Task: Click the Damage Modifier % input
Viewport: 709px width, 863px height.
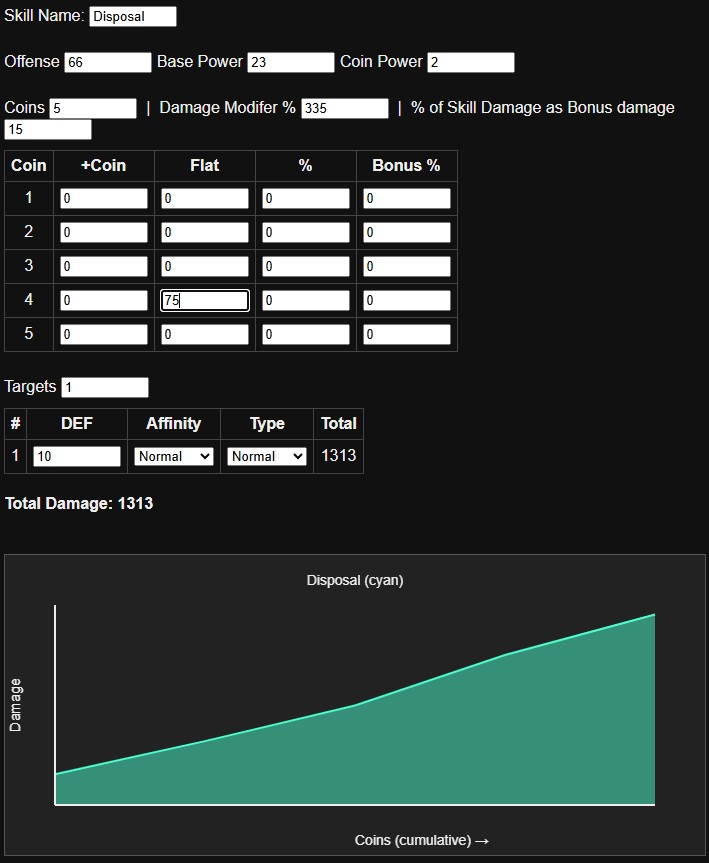Action: tap(345, 108)
